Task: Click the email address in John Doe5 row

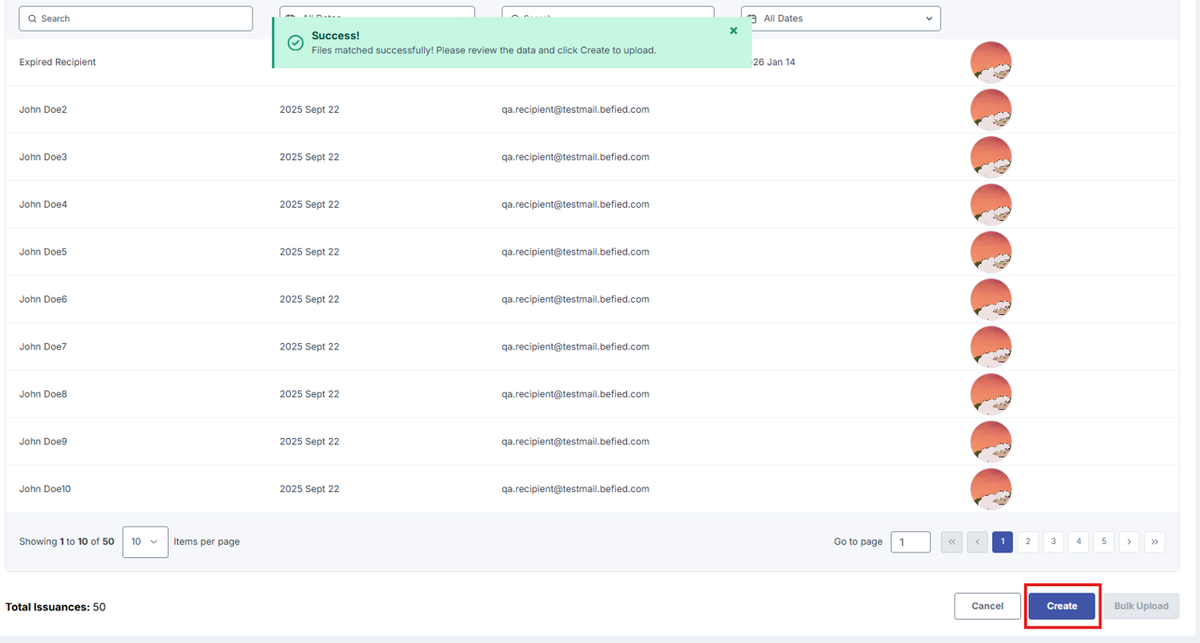Action: coord(576,252)
